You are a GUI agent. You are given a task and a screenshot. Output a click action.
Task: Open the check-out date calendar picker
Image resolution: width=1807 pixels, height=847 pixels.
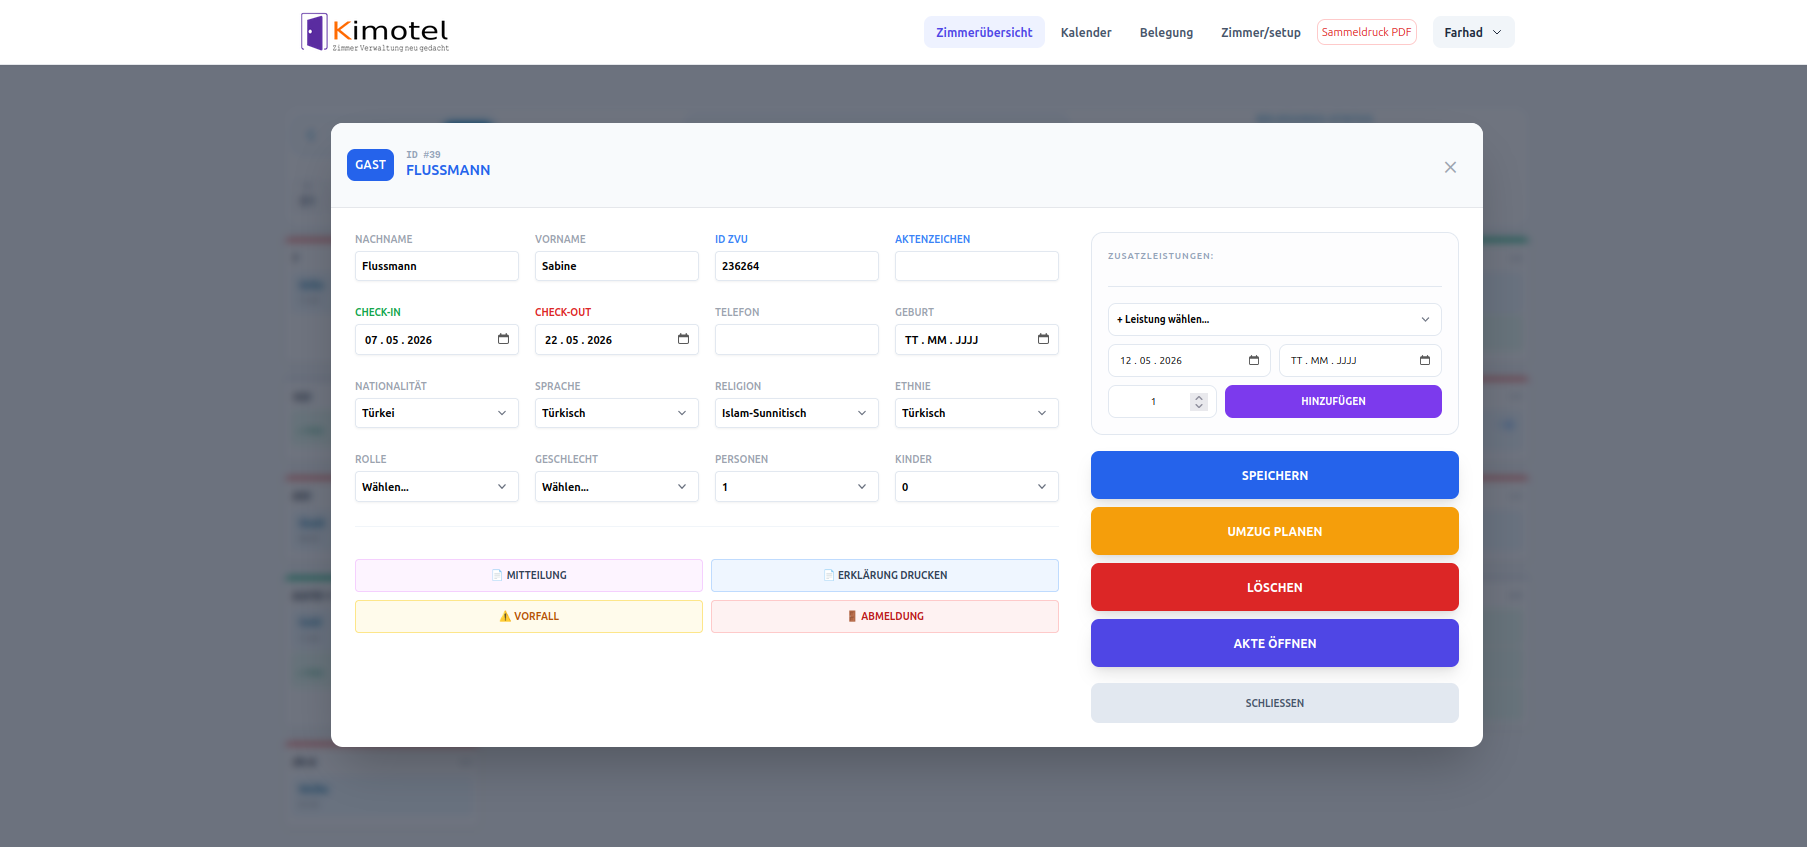[683, 339]
